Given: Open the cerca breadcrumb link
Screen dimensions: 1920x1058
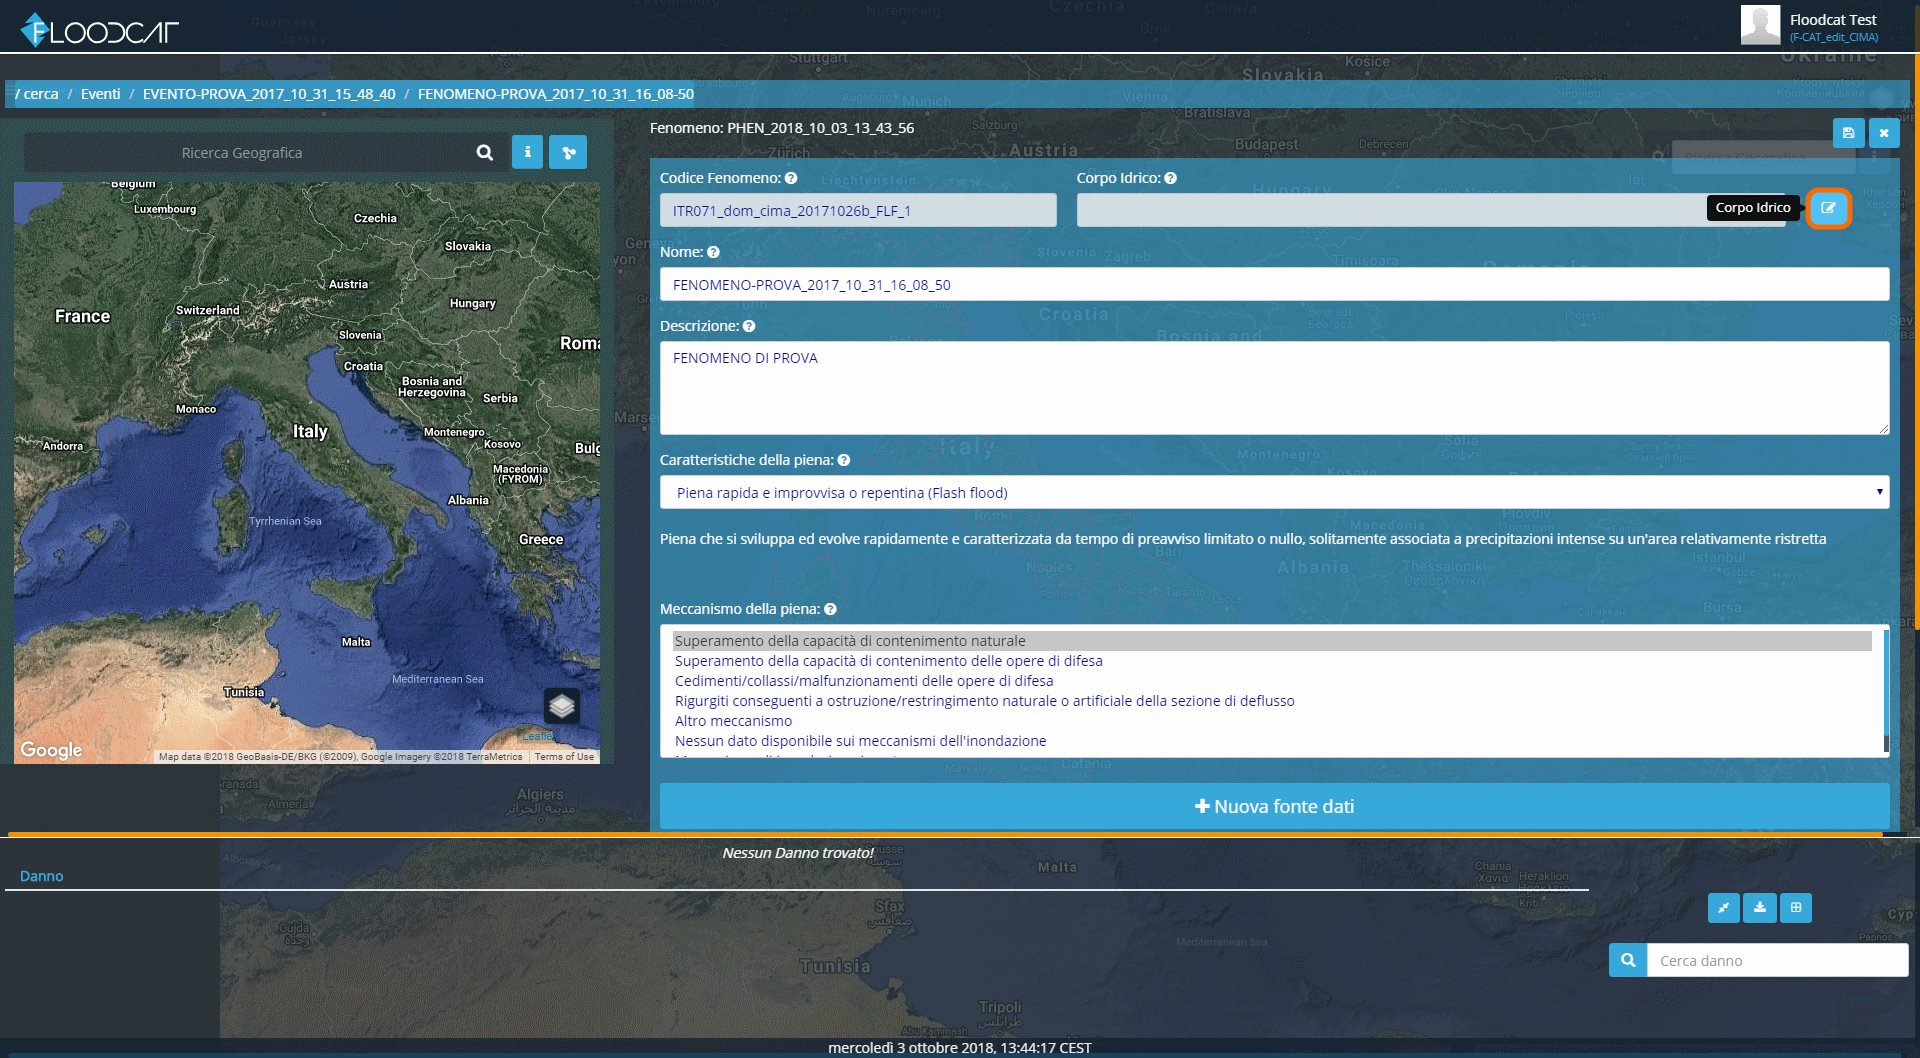Looking at the screenshot, I should 40,94.
